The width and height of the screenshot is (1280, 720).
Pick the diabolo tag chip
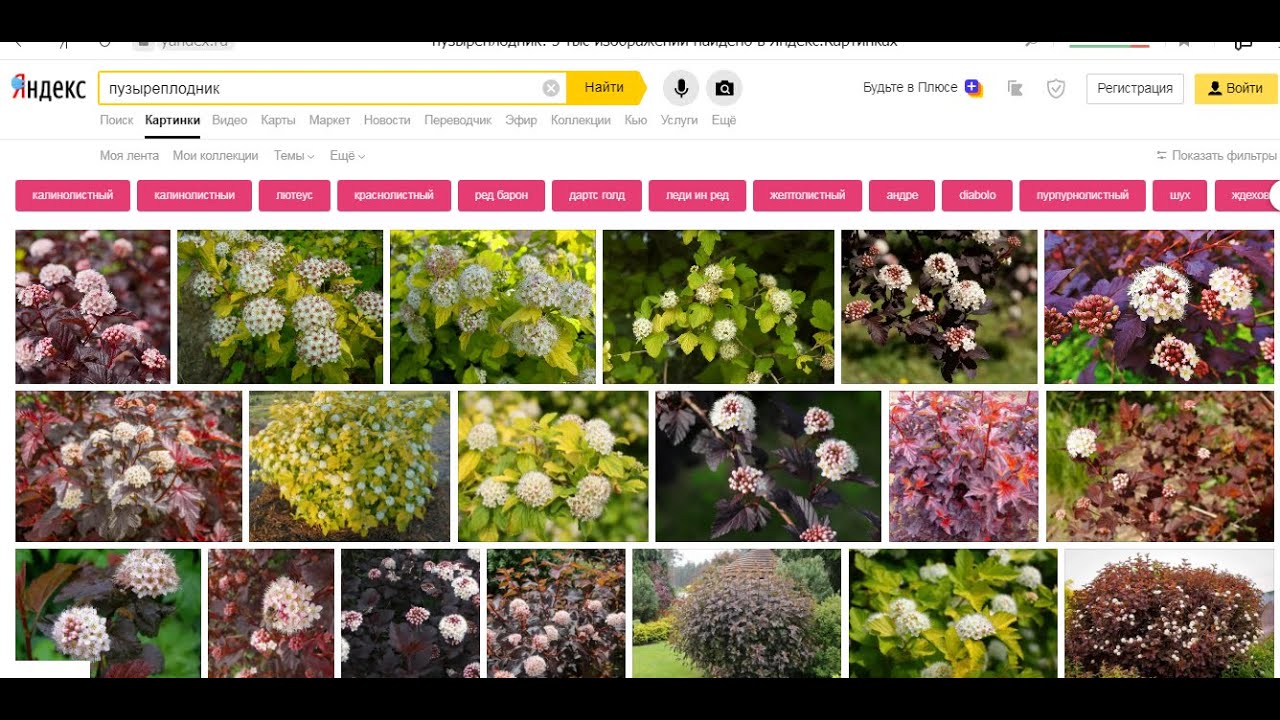pos(977,195)
